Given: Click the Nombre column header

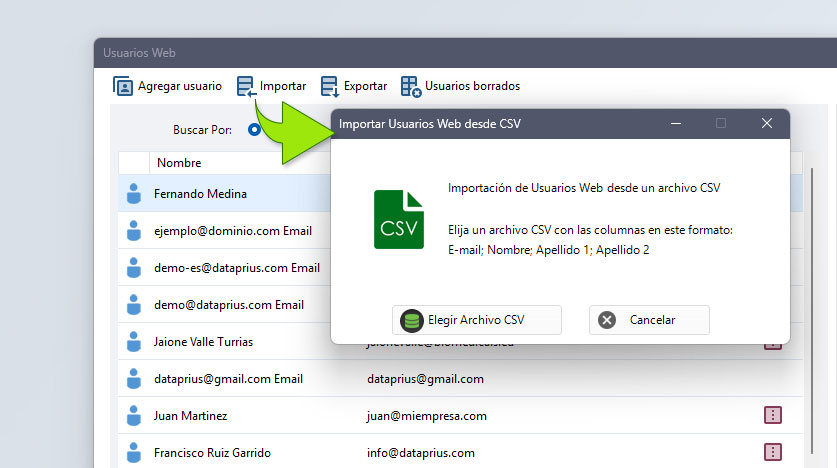Looking at the screenshot, I should [x=179, y=163].
